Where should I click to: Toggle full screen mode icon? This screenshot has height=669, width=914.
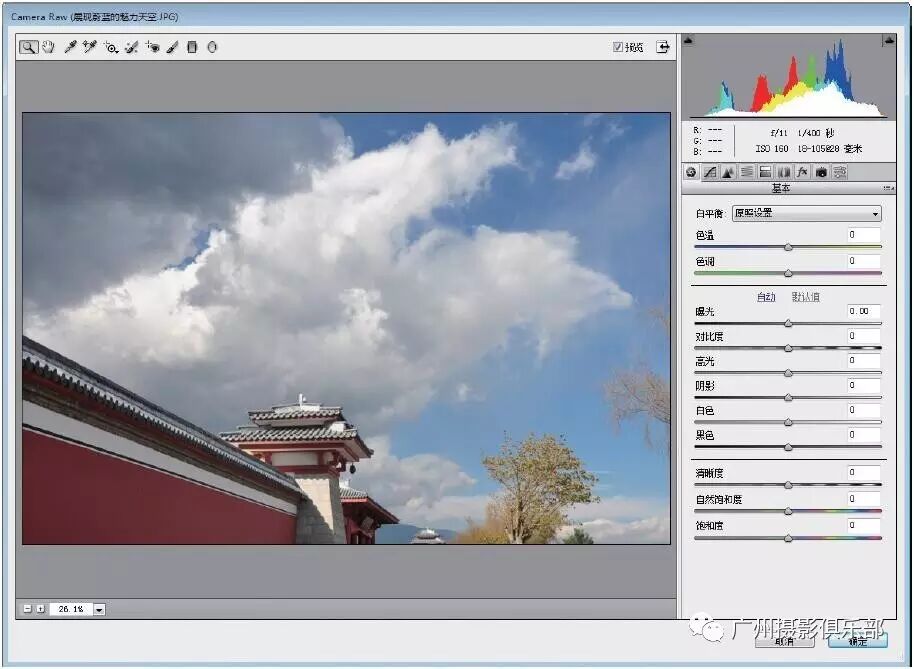[x=662, y=47]
